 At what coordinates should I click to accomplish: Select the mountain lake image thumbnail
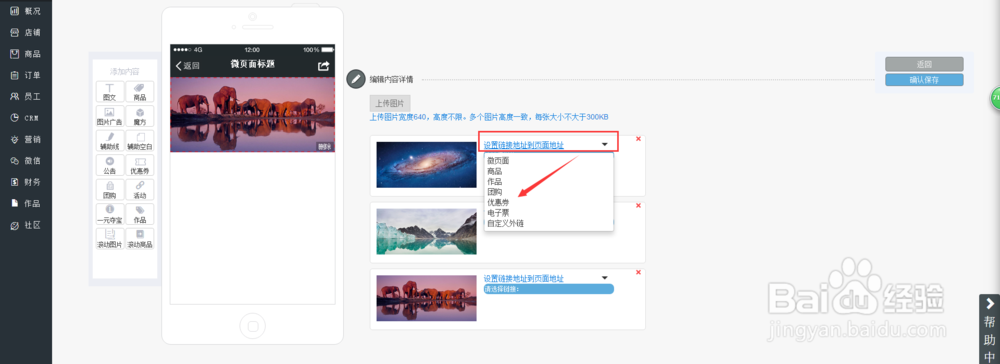(x=426, y=231)
